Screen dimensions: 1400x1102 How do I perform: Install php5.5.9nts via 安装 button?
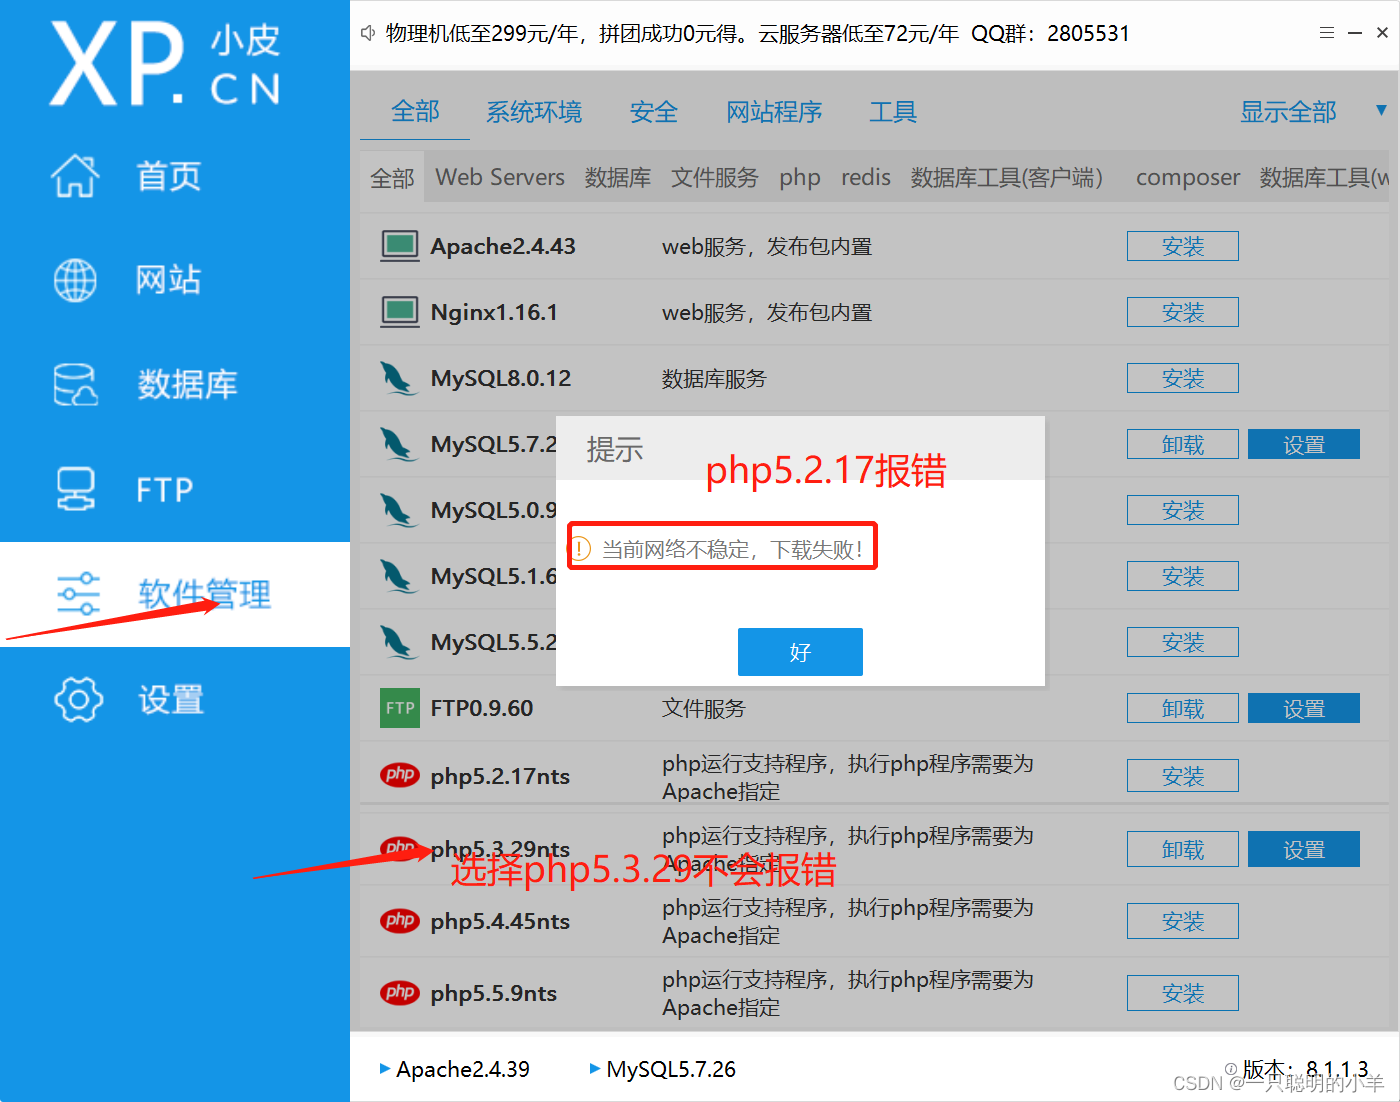tap(1183, 993)
